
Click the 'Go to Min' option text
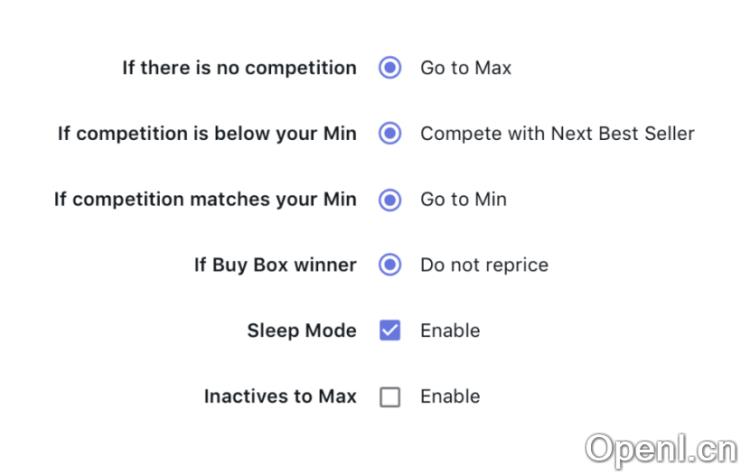(463, 199)
